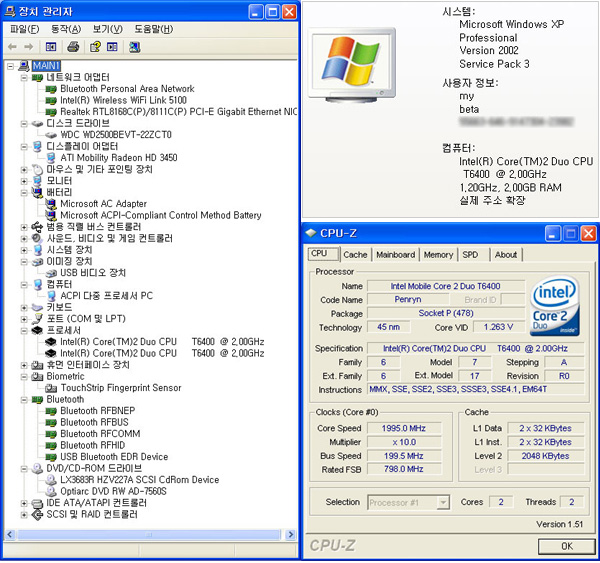Select Bluetooth RFBNEP device

click(98, 411)
